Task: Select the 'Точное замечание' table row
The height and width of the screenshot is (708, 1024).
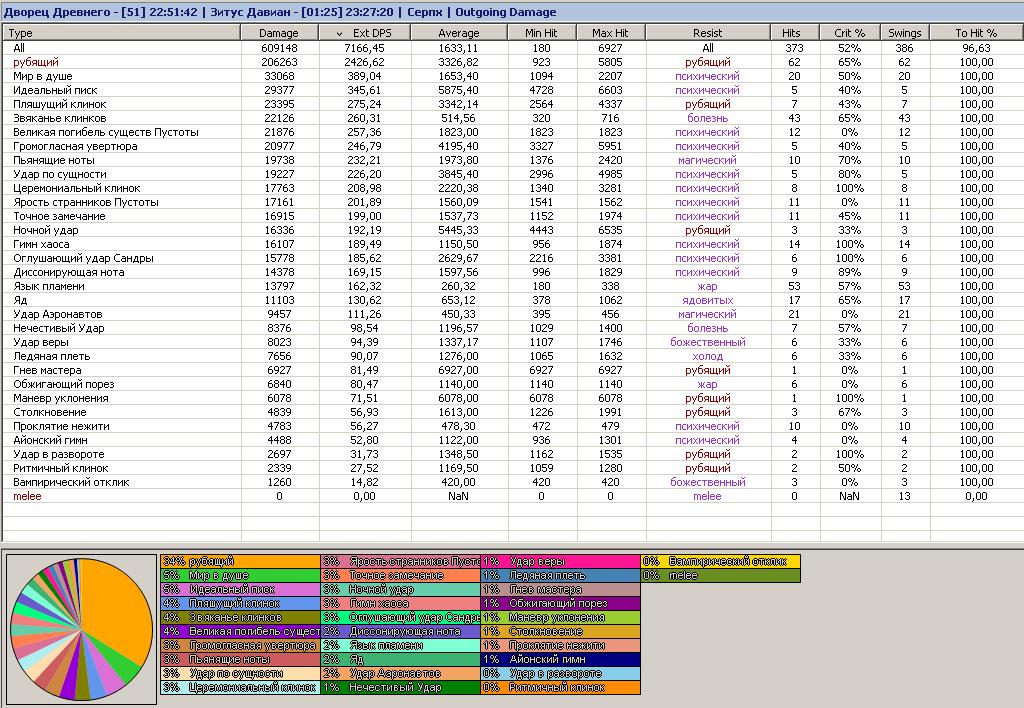Action: [x=512, y=216]
